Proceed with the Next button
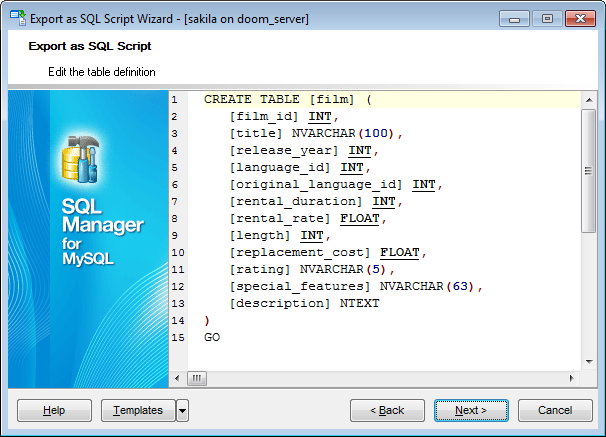The image size is (606, 437). pyautogui.click(x=471, y=410)
